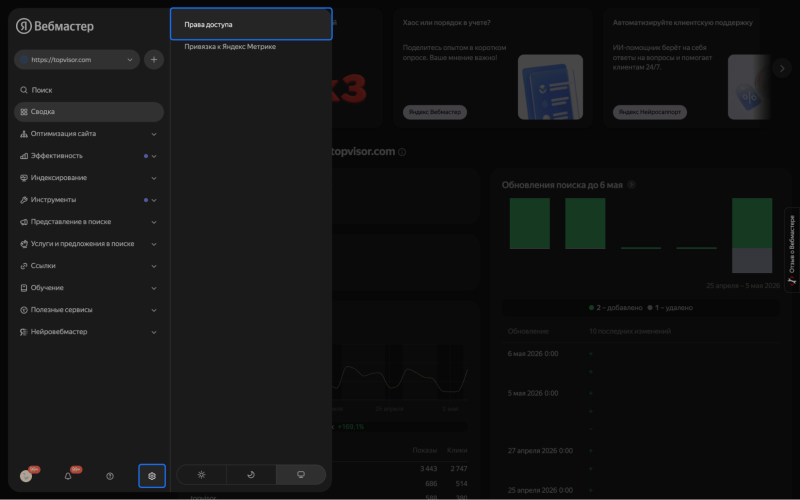Open the Поиск search item

[89, 90]
